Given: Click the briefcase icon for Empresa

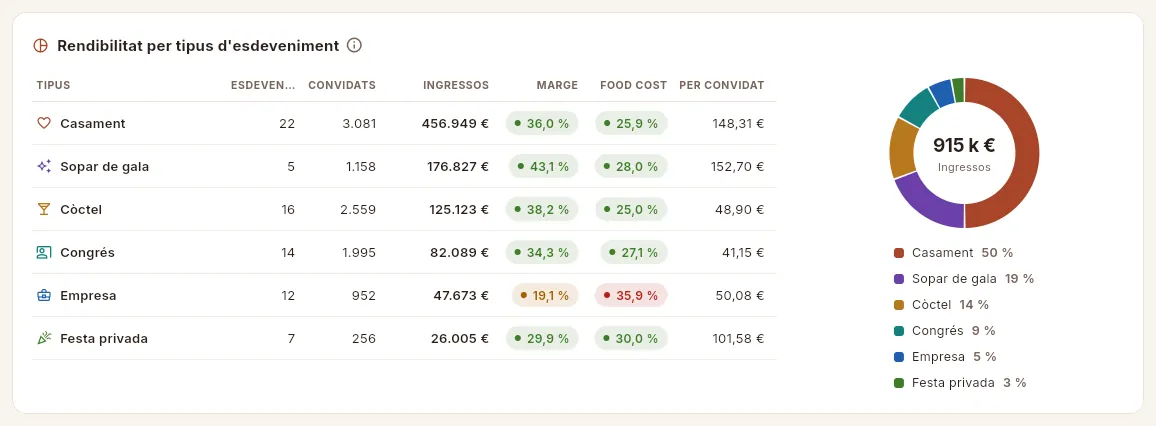Looking at the screenshot, I should pos(43,296).
